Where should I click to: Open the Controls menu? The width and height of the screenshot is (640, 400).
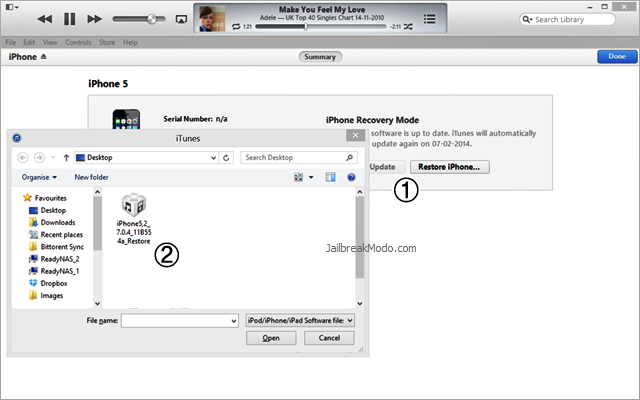[78, 42]
